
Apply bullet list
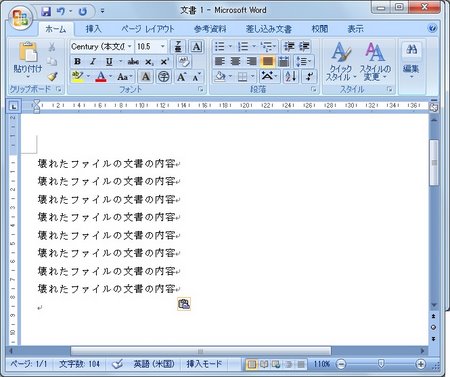pos(220,46)
